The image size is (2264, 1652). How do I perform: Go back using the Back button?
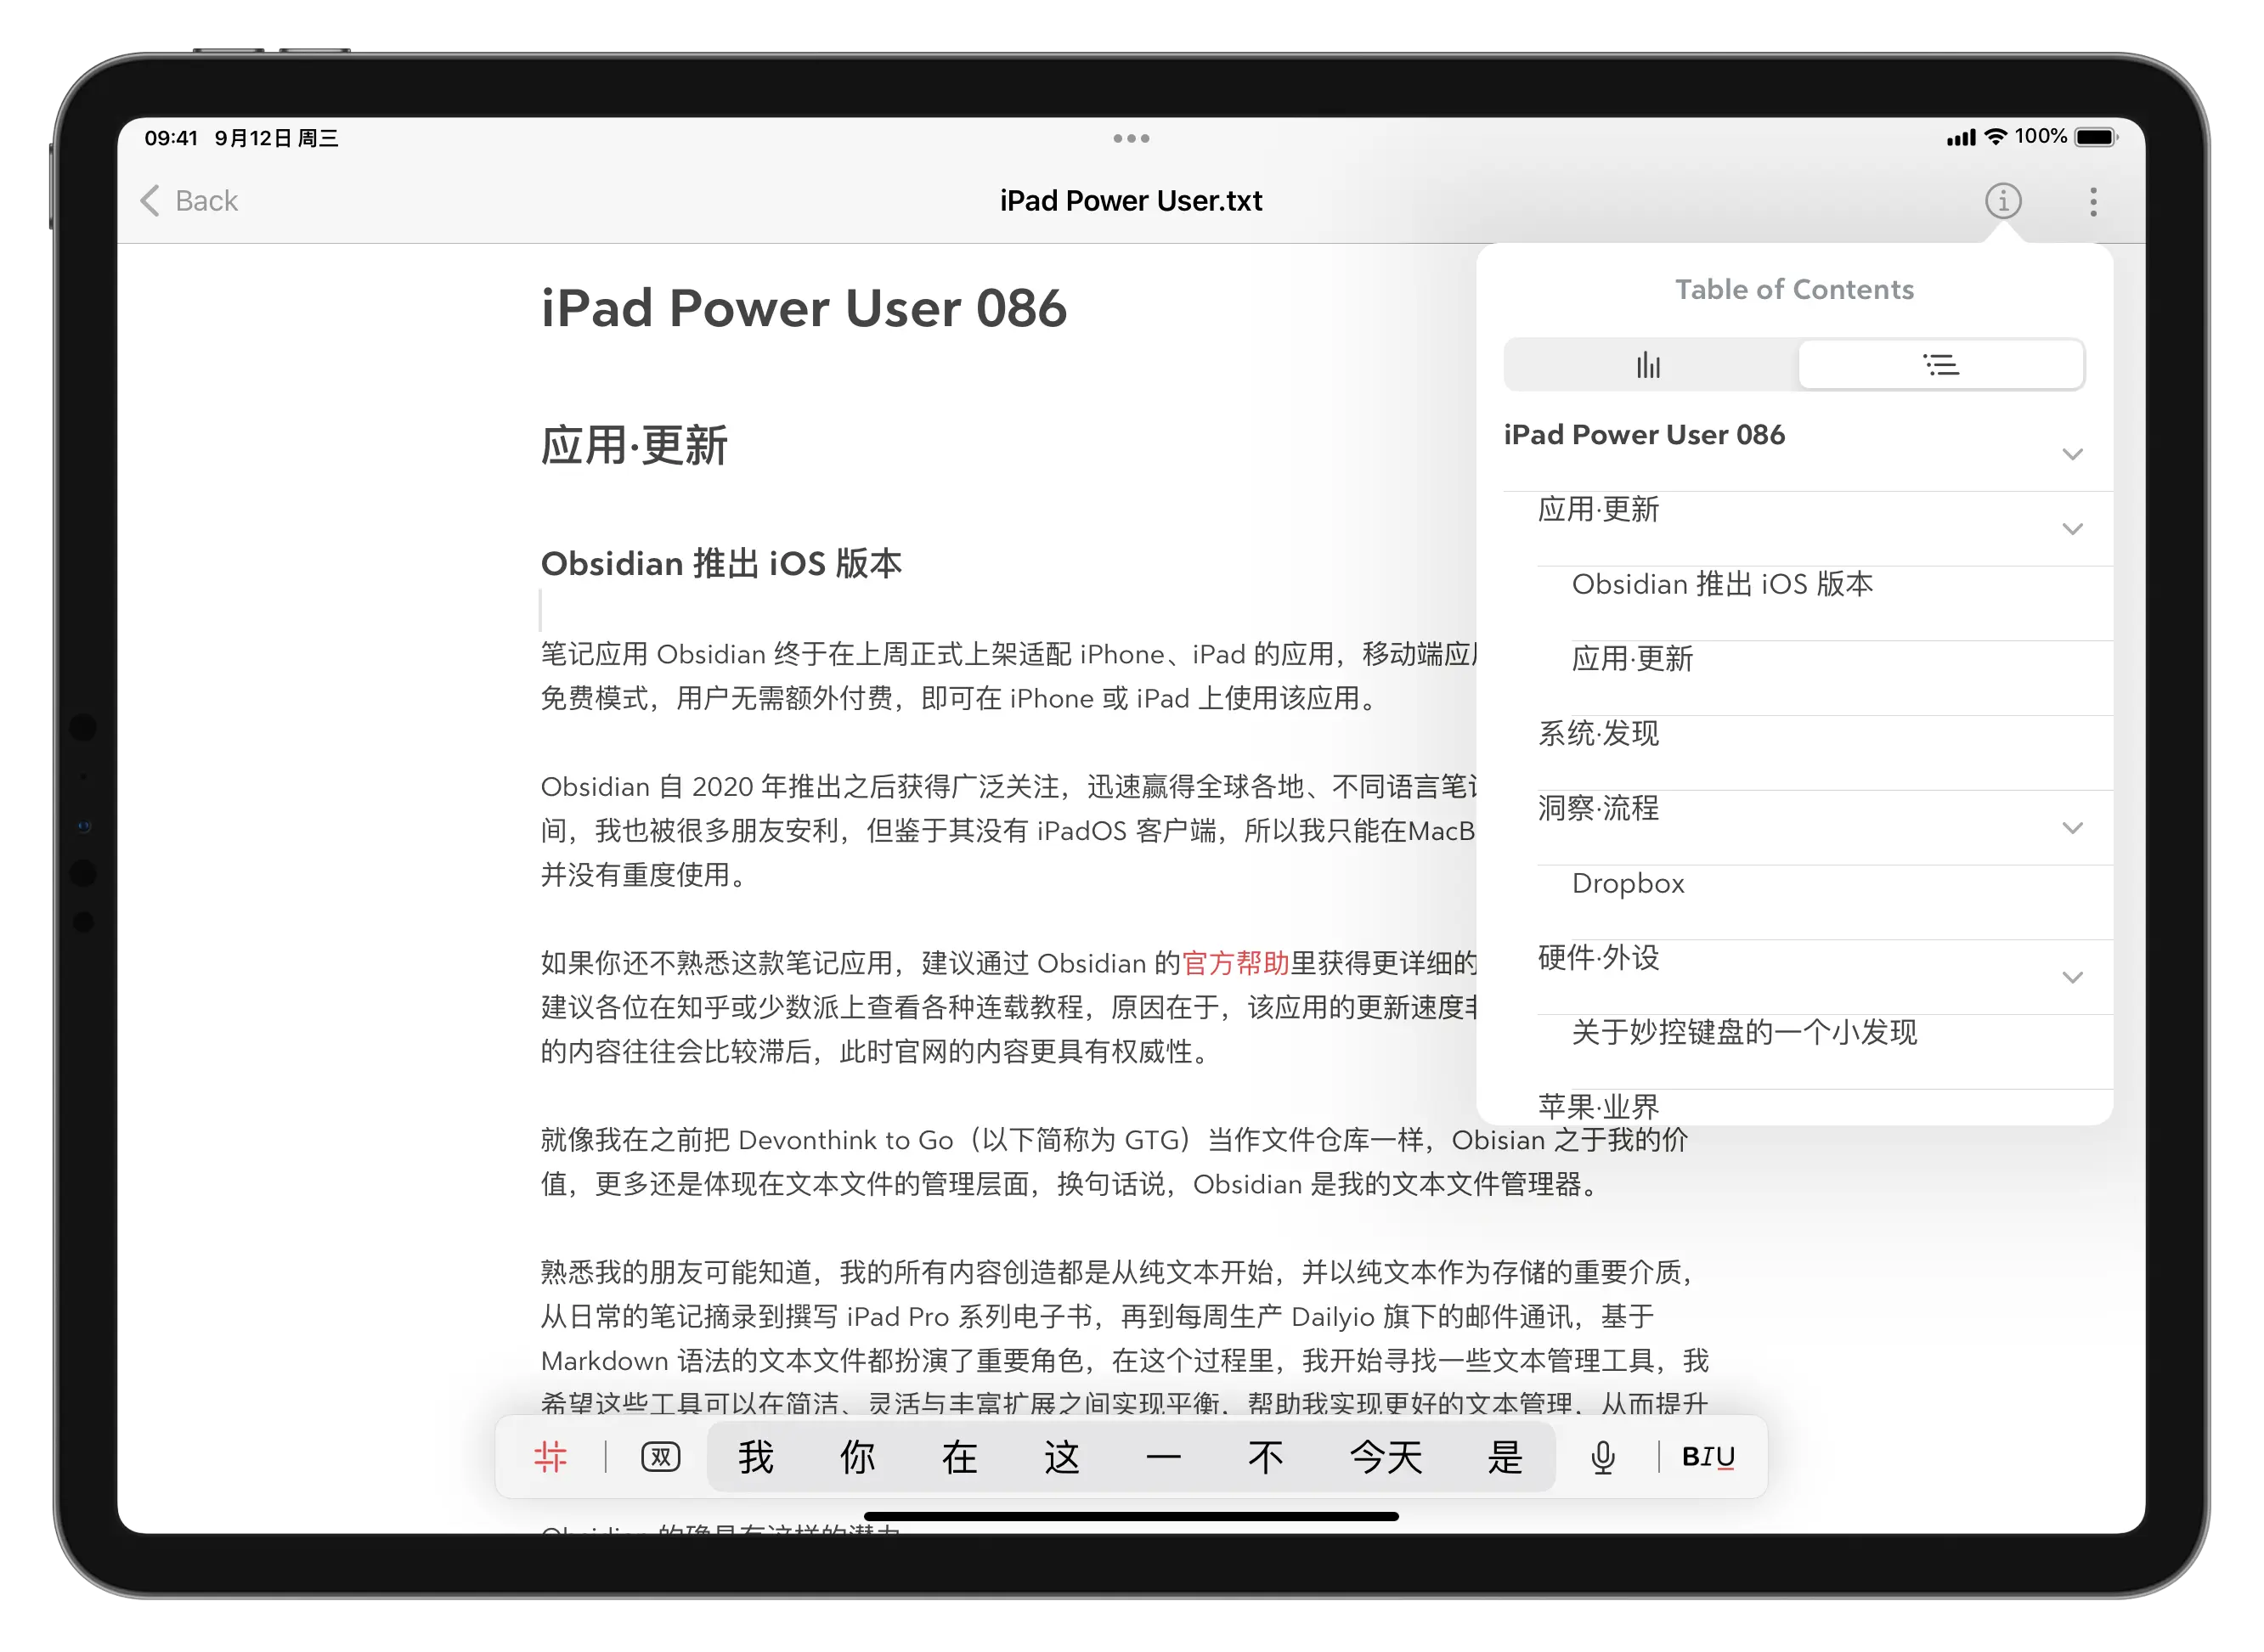(189, 201)
